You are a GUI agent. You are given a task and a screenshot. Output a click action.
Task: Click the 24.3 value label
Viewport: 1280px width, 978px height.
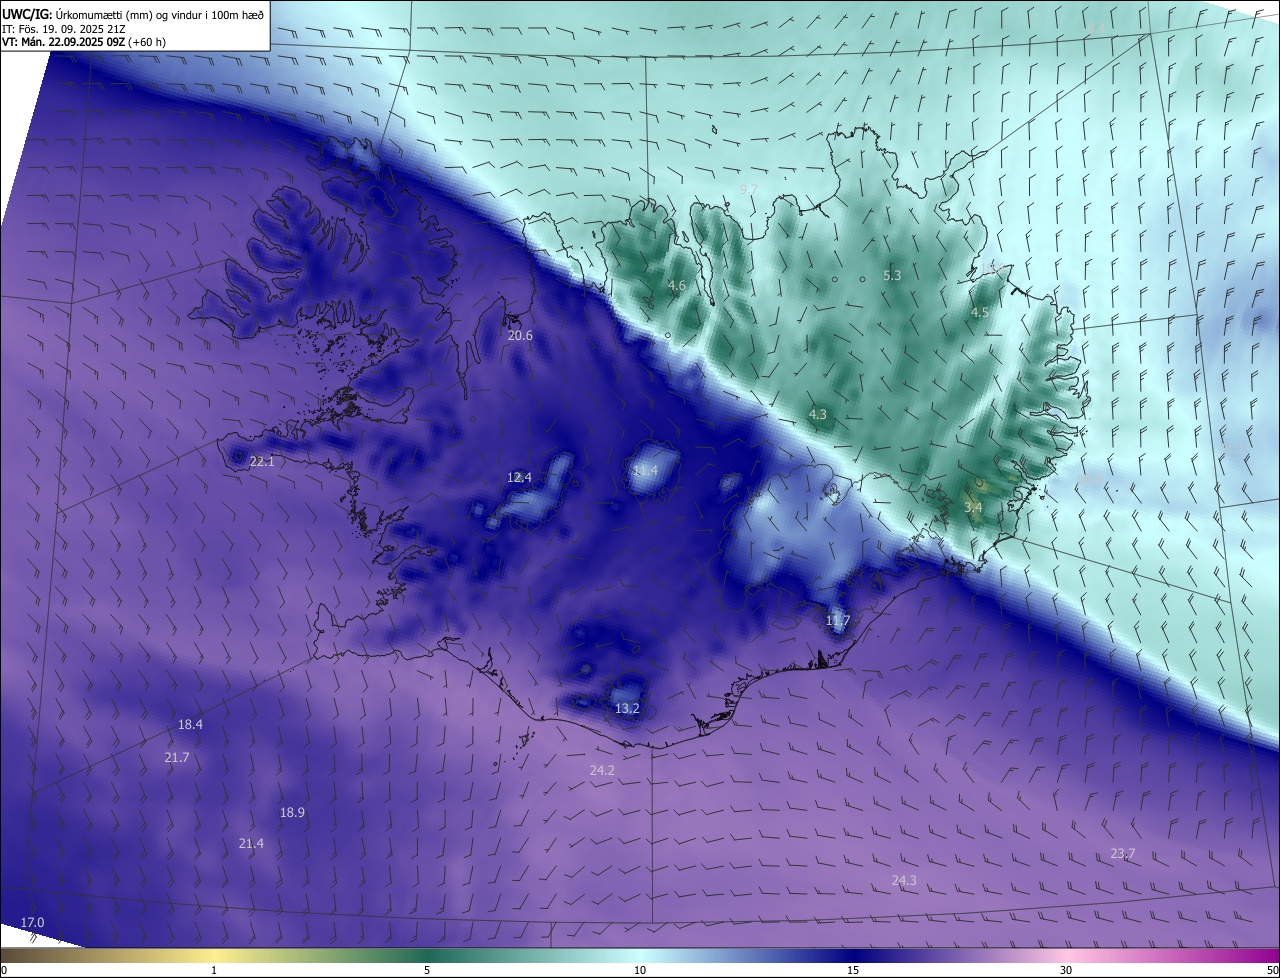[904, 880]
